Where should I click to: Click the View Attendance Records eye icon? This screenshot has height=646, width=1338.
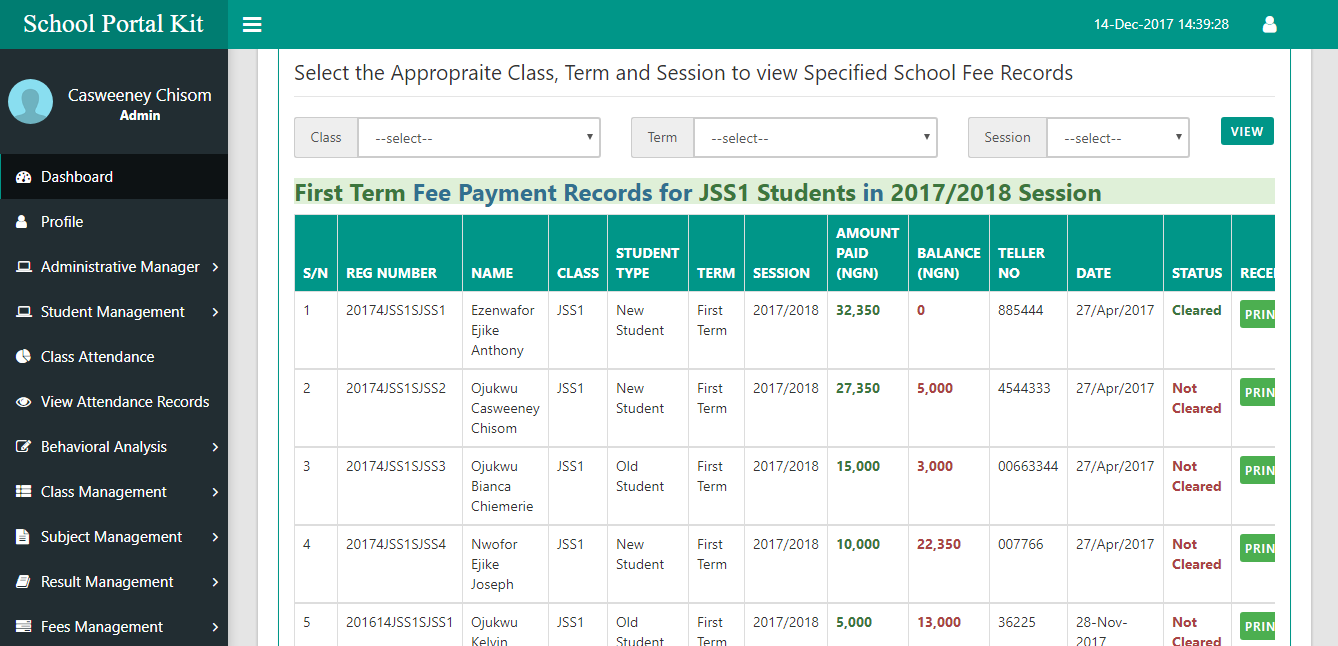(24, 402)
